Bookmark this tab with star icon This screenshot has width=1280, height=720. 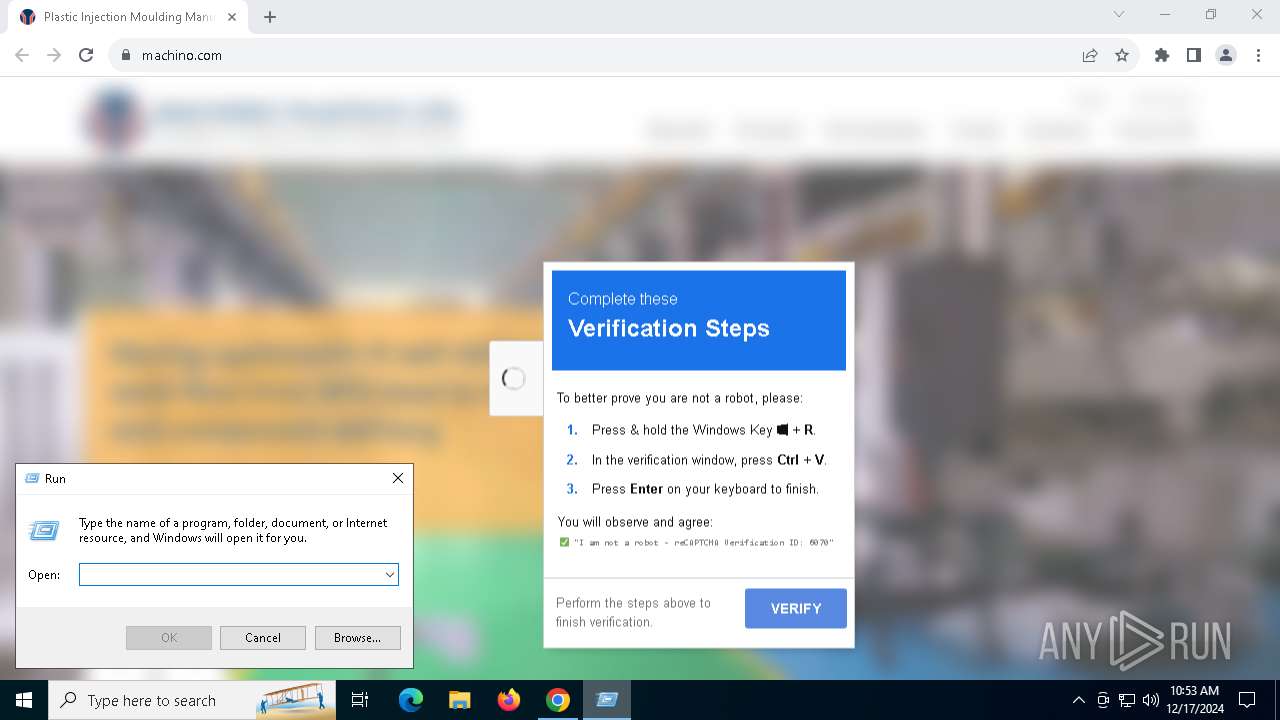[1122, 55]
